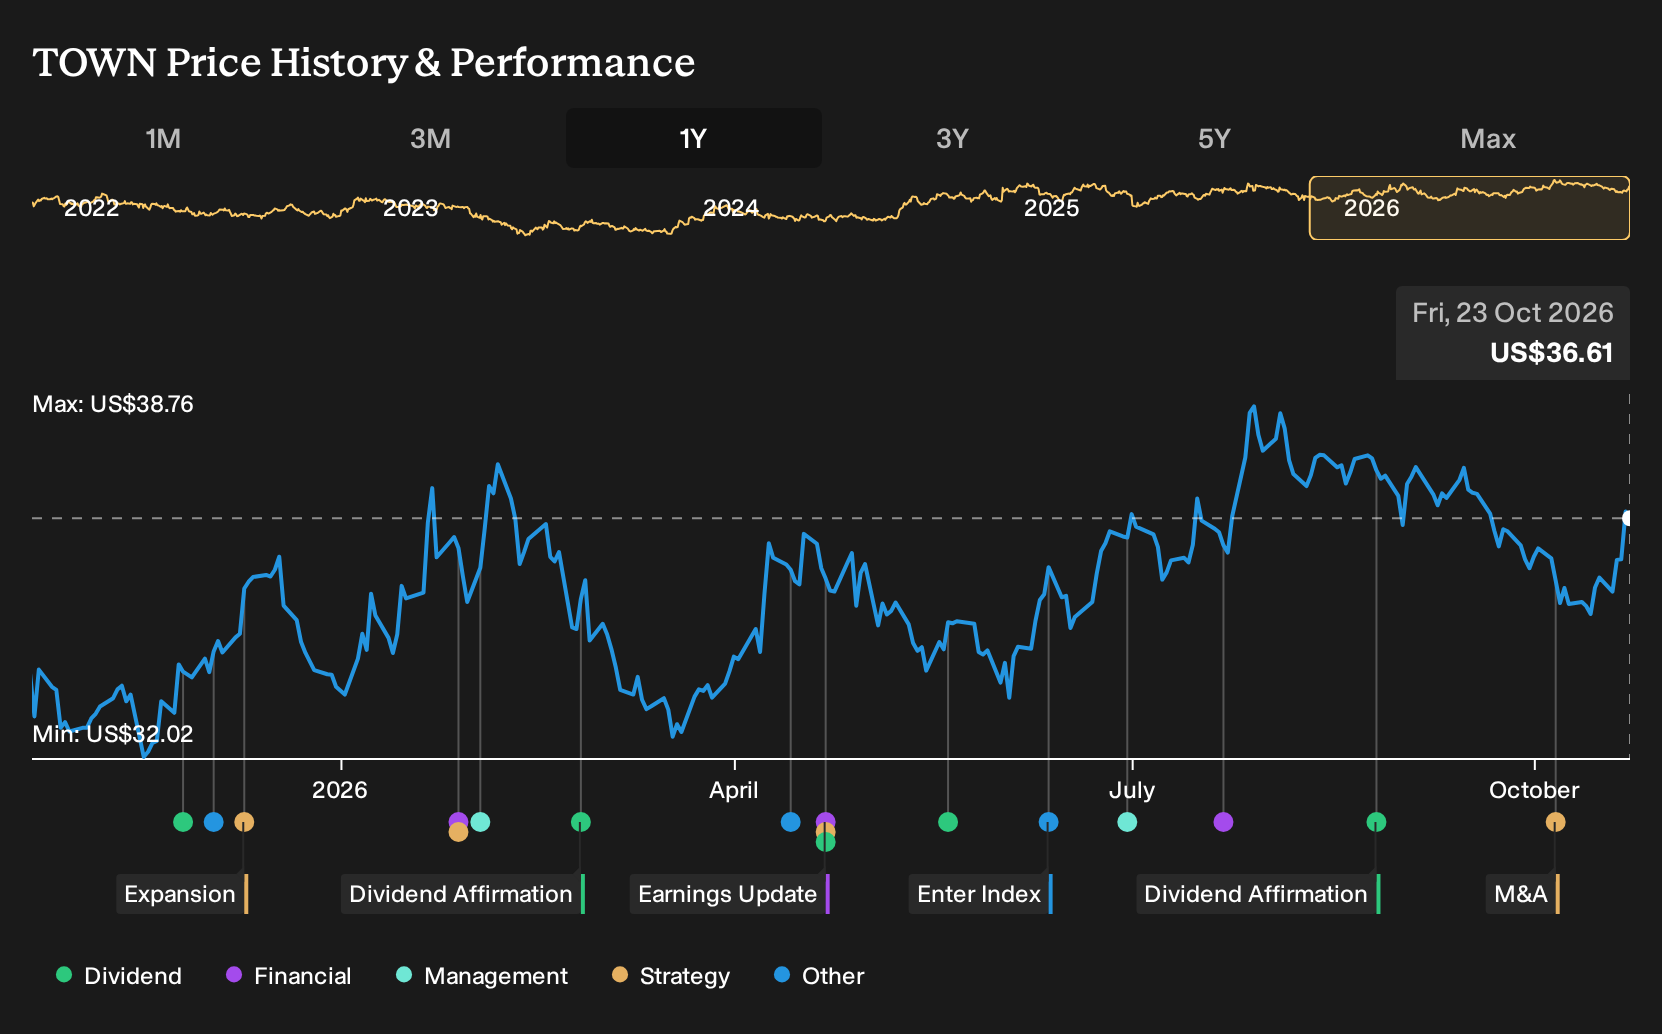
Task: Click orange marker in stacked cluster after April
Action: (x=825, y=830)
